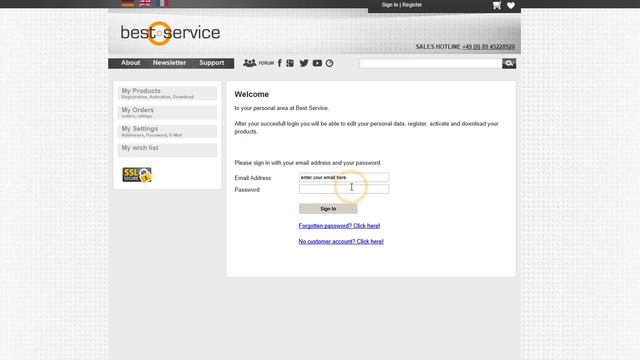The width and height of the screenshot is (640, 360).
Task: Open My Settings in sidebar
Action: (x=167, y=131)
